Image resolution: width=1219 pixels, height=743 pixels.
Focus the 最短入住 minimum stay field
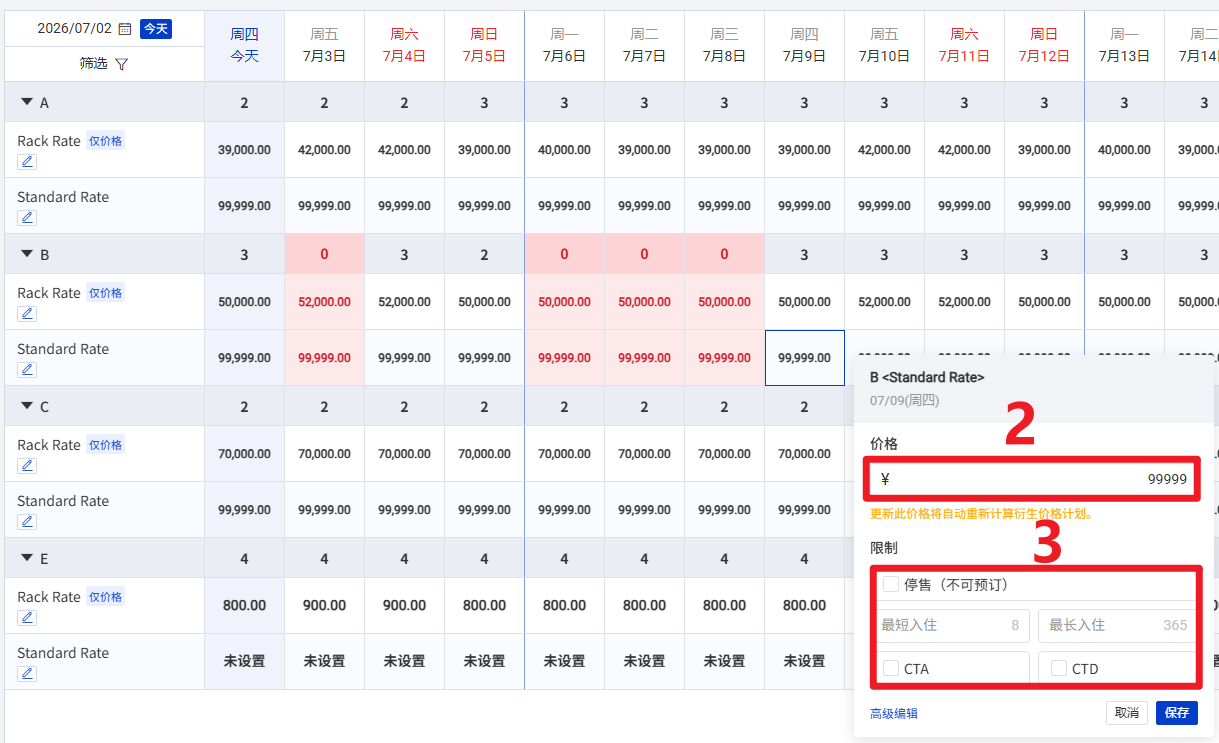pyautogui.click(x=951, y=625)
